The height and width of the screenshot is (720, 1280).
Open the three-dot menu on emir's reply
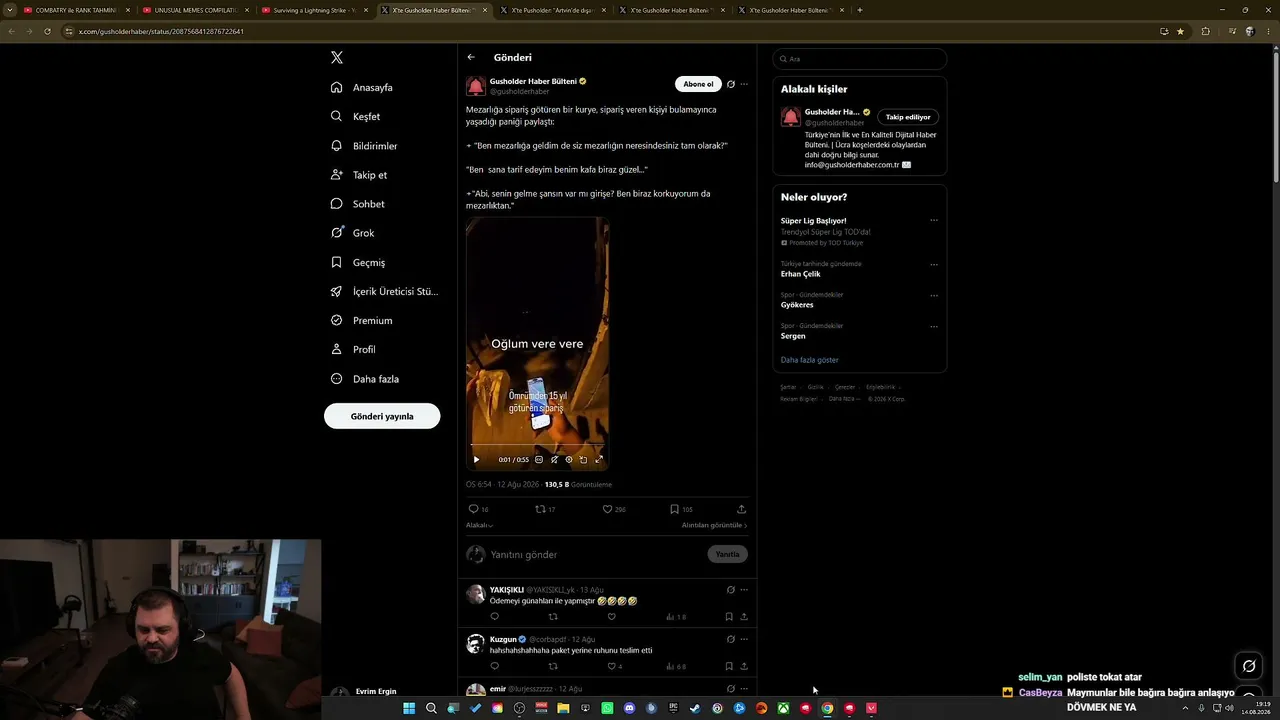click(x=744, y=689)
